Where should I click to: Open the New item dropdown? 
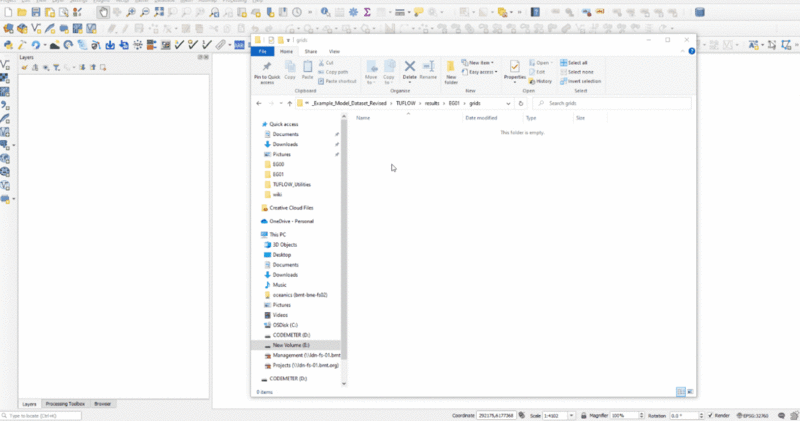(x=480, y=62)
